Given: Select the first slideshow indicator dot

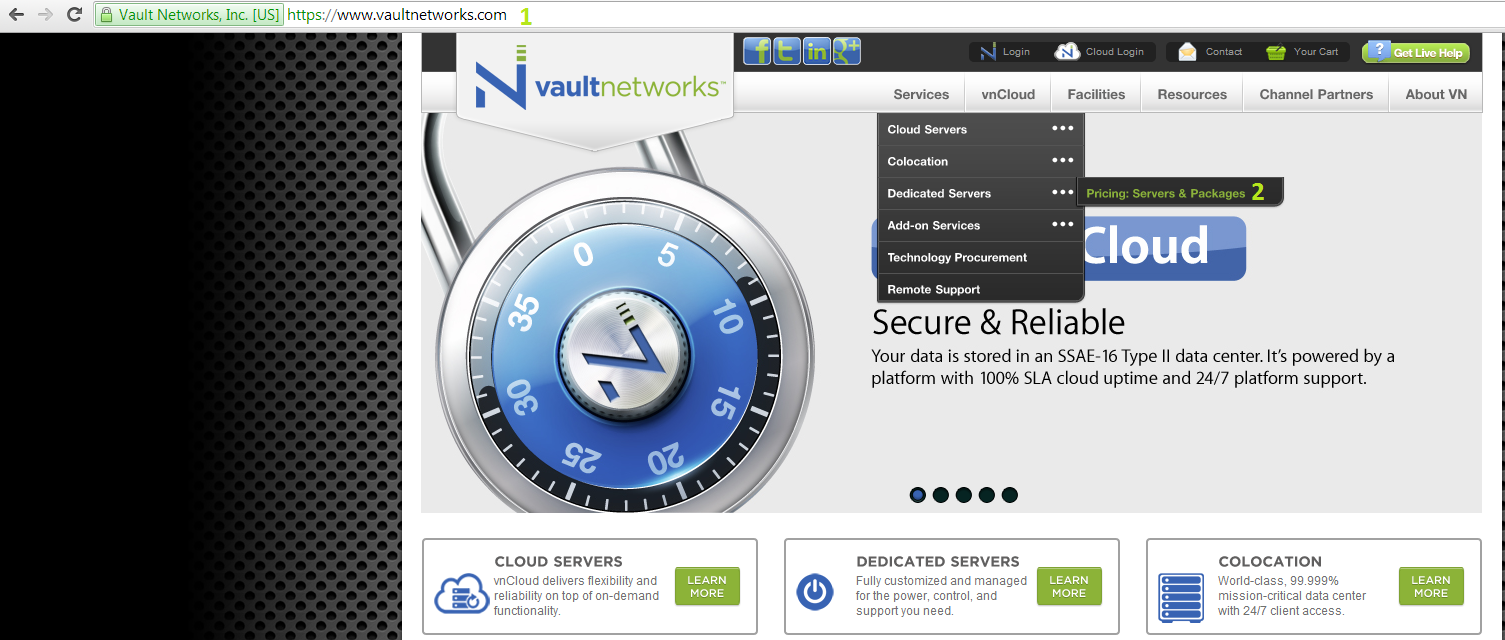Looking at the screenshot, I should click(x=918, y=494).
